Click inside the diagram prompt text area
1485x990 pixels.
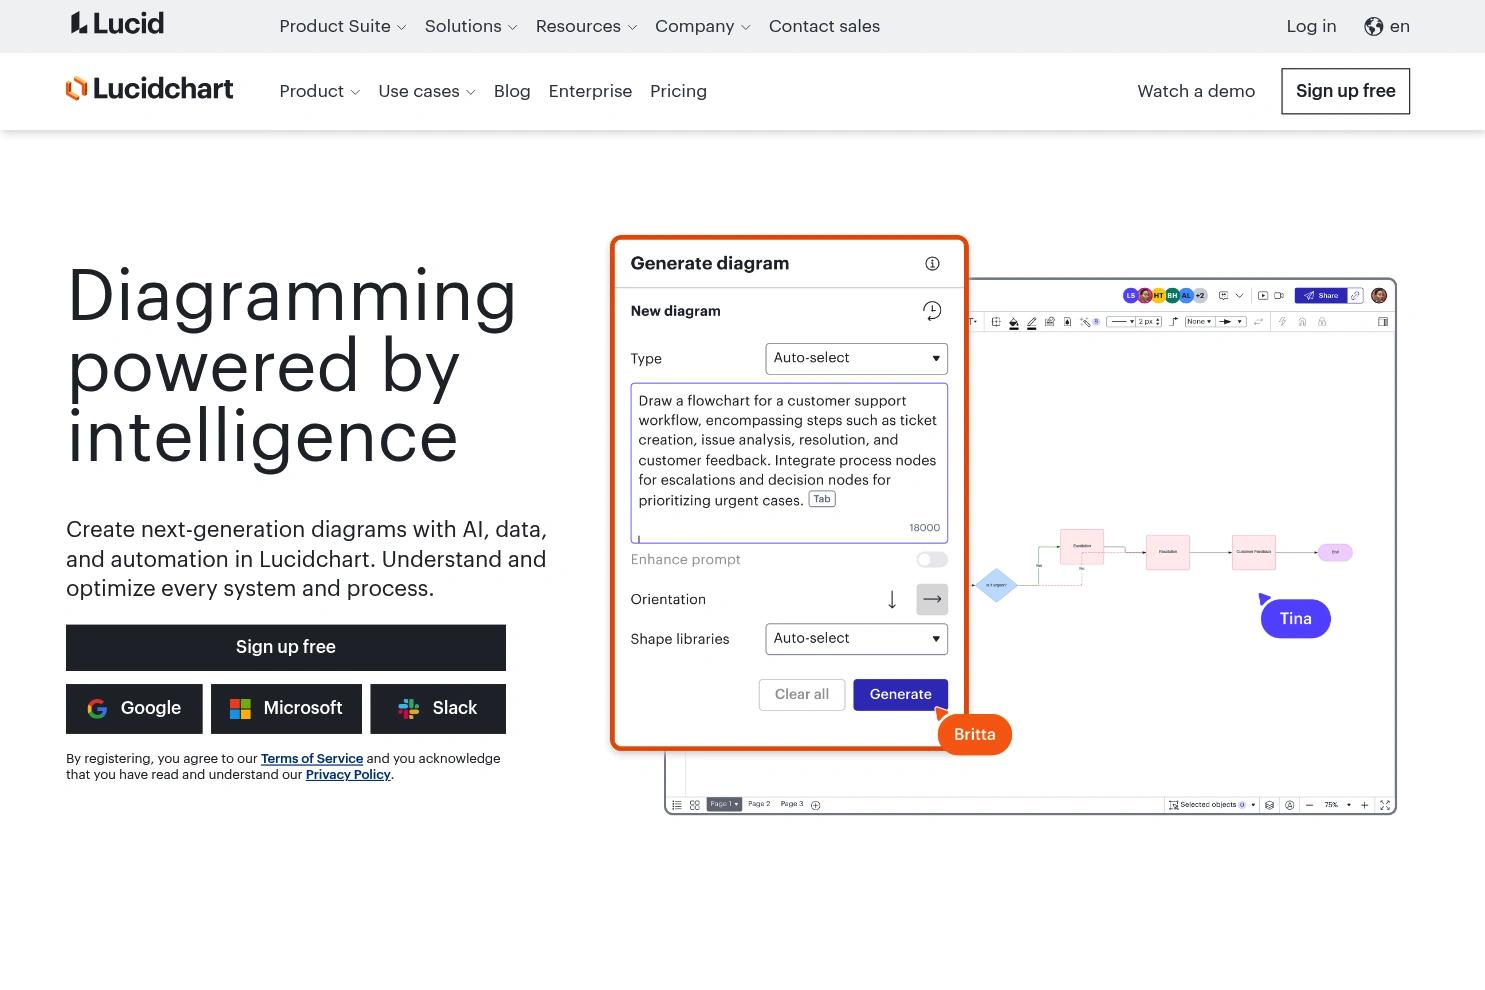point(789,463)
